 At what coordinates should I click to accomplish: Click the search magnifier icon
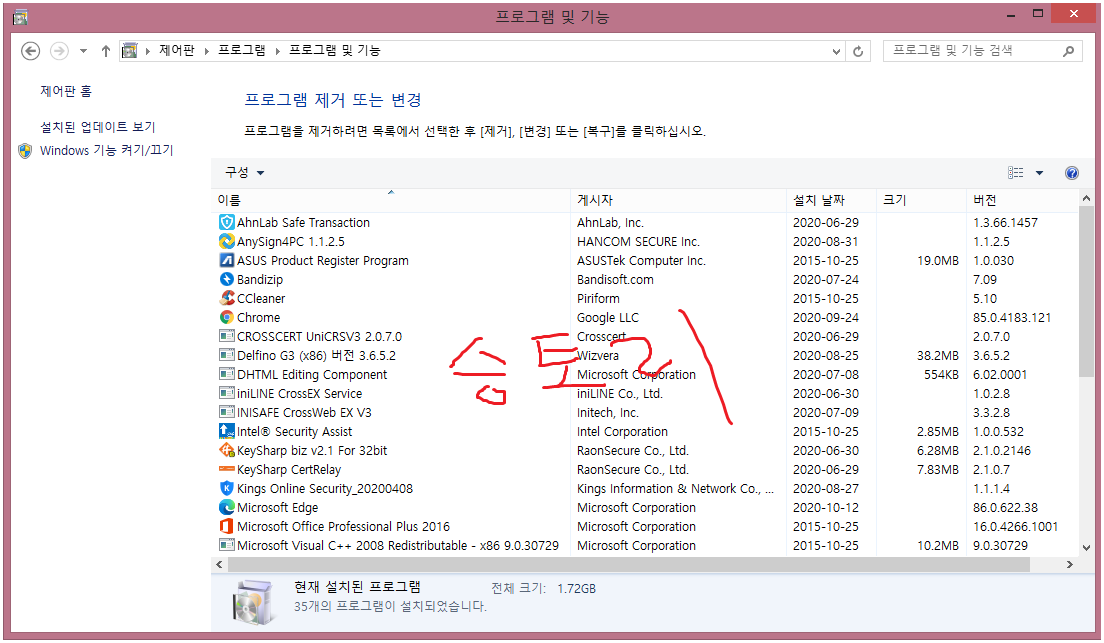tap(1069, 51)
